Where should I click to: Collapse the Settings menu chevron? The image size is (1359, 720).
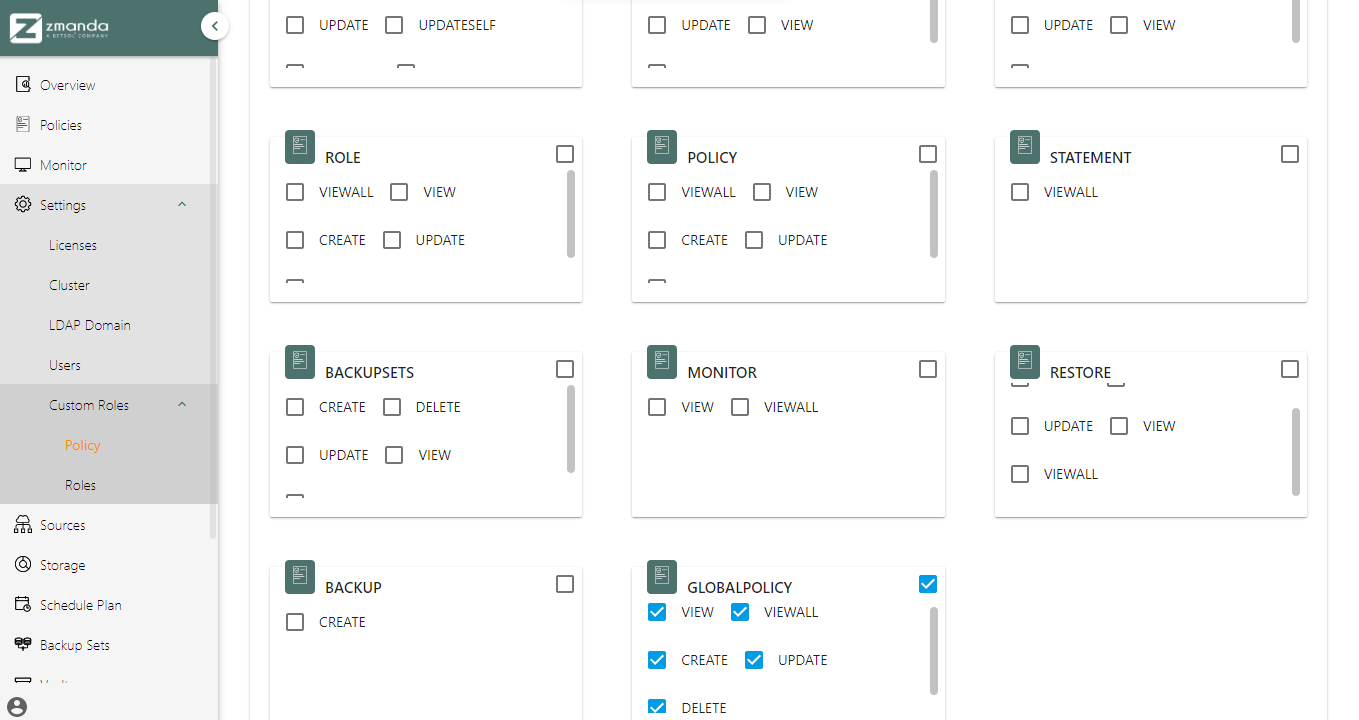click(x=182, y=205)
